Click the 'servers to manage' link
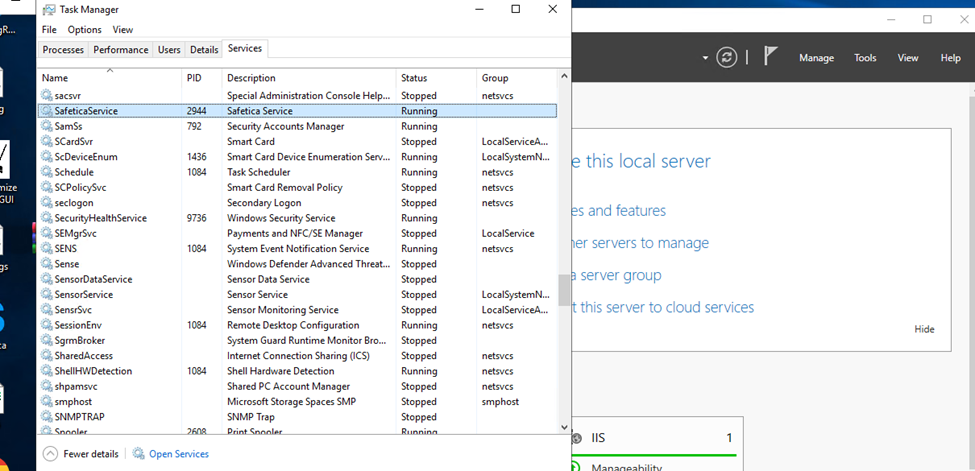This screenshot has height=471, width=975. [640, 243]
